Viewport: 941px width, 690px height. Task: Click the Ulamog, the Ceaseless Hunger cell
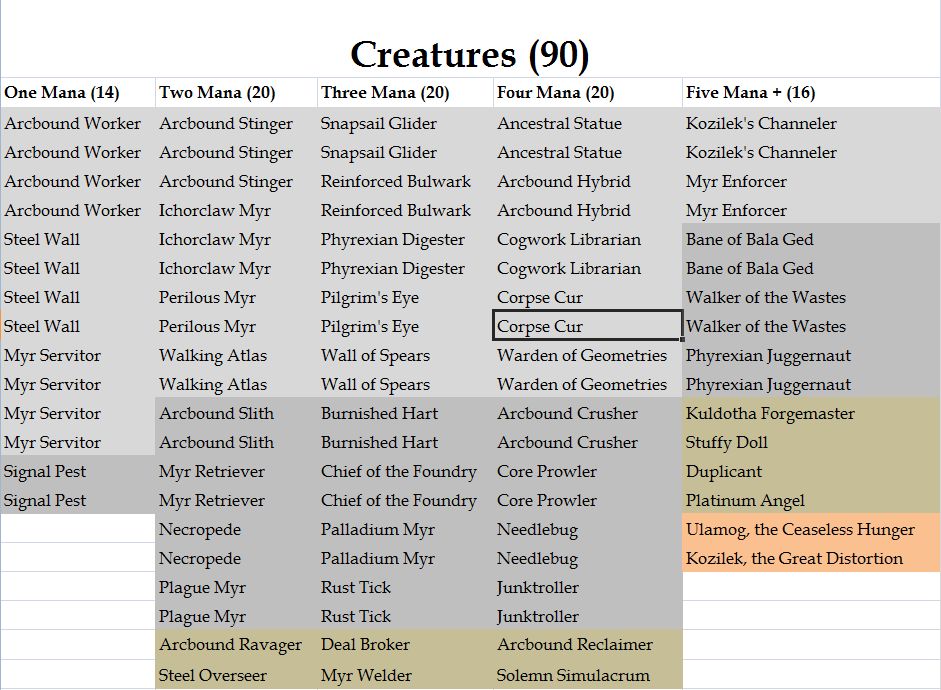[x=811, y=529]
